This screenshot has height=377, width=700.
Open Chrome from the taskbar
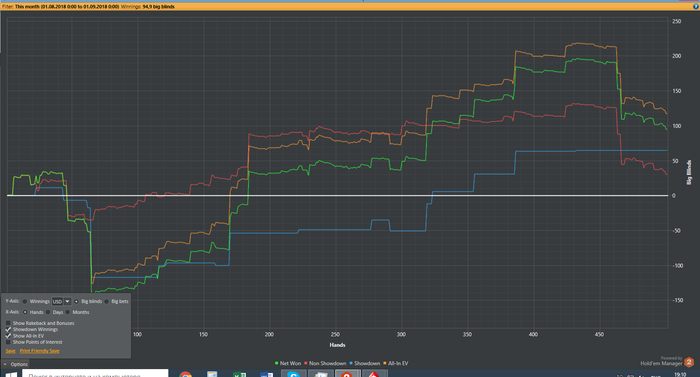pyautogui.click(x=186, y=374)
